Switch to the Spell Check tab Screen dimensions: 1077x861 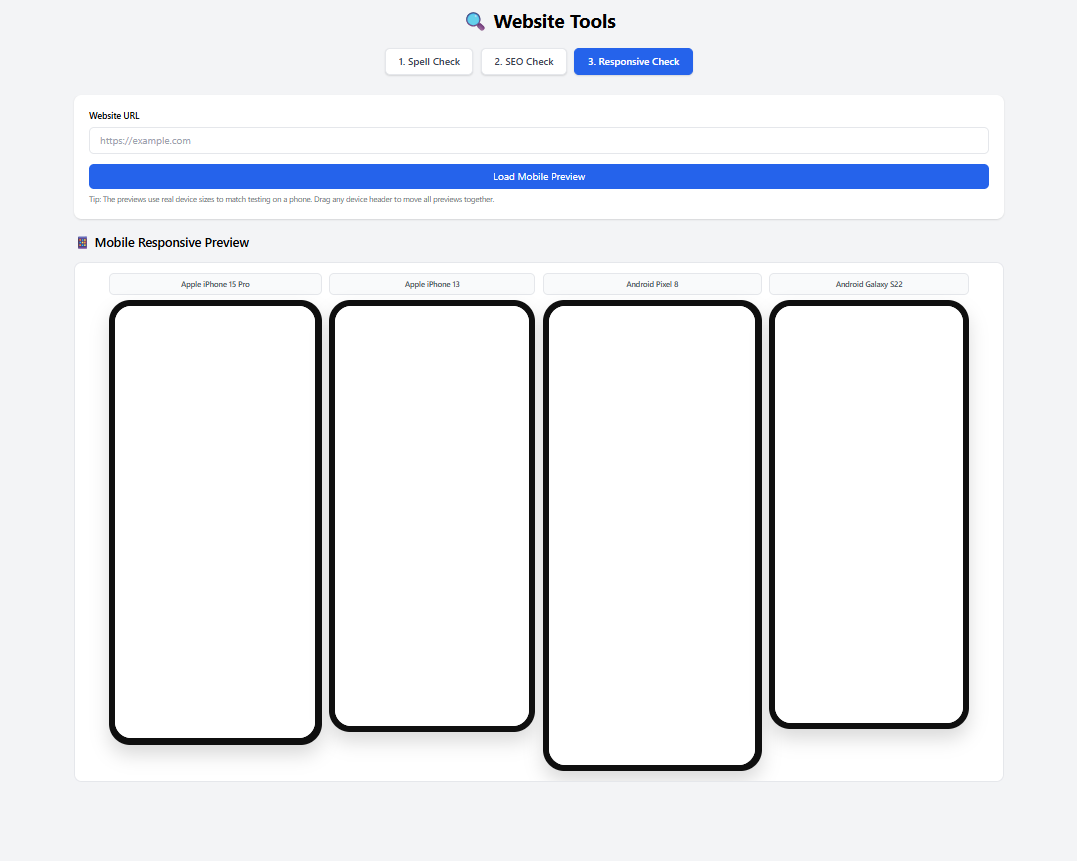[428, 61]
